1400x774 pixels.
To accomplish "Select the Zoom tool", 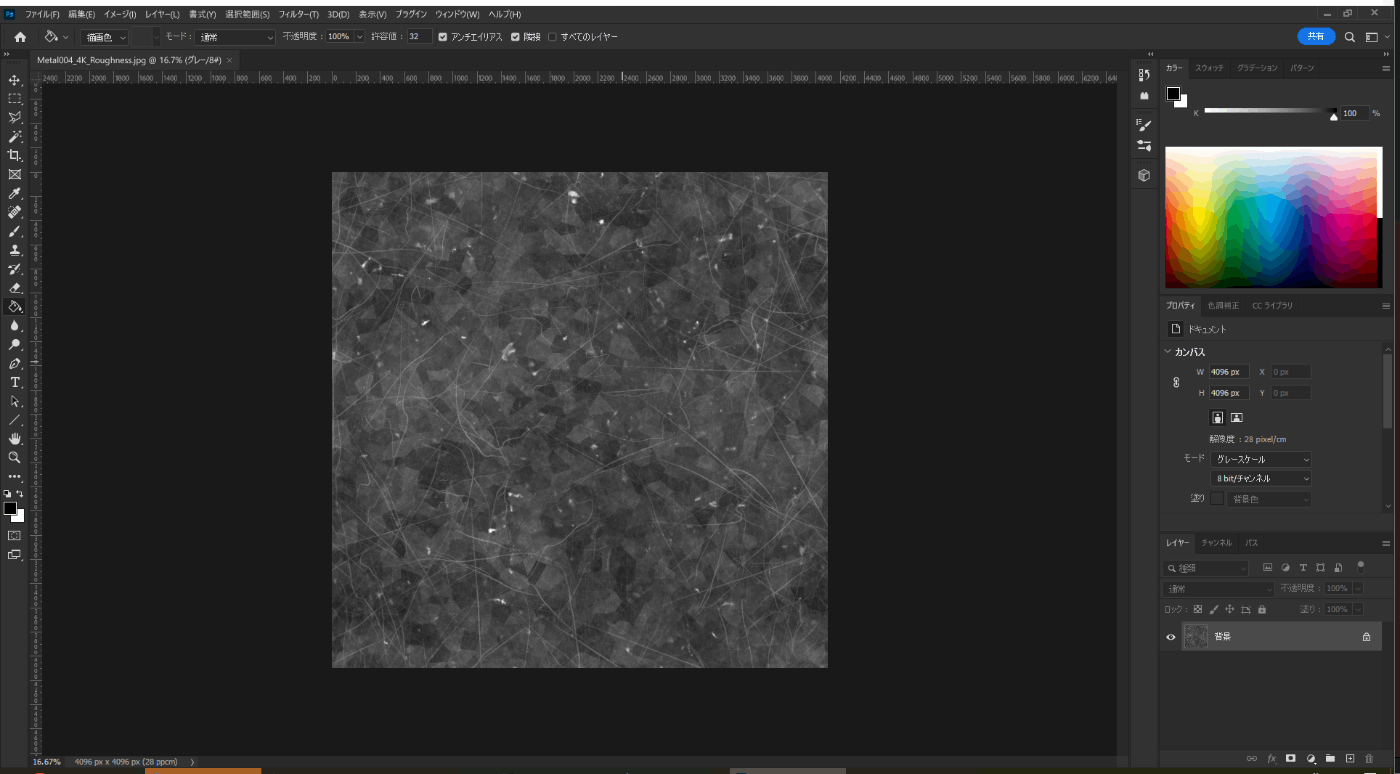I will tap(14, 457).
